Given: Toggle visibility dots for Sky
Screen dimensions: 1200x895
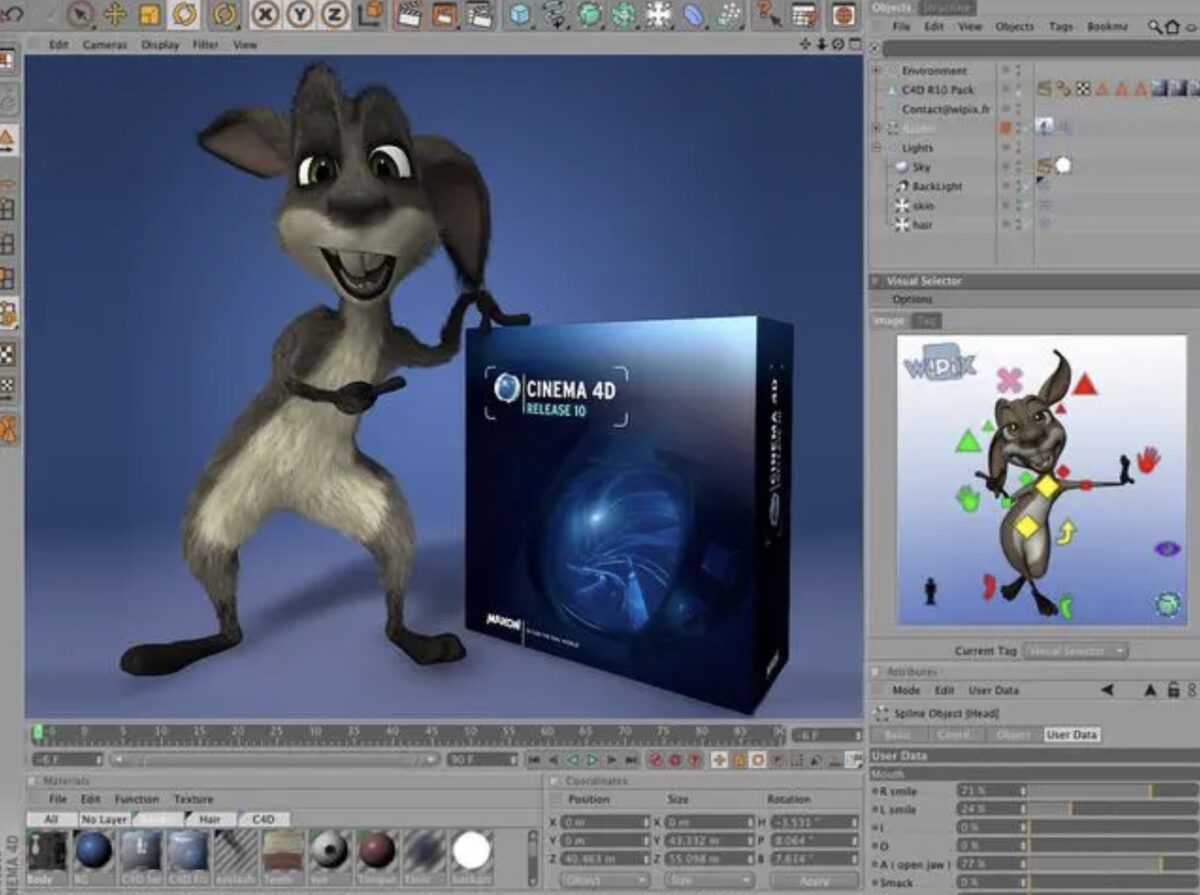Looking at the screenshot, I should click(x=1018, y=167).
